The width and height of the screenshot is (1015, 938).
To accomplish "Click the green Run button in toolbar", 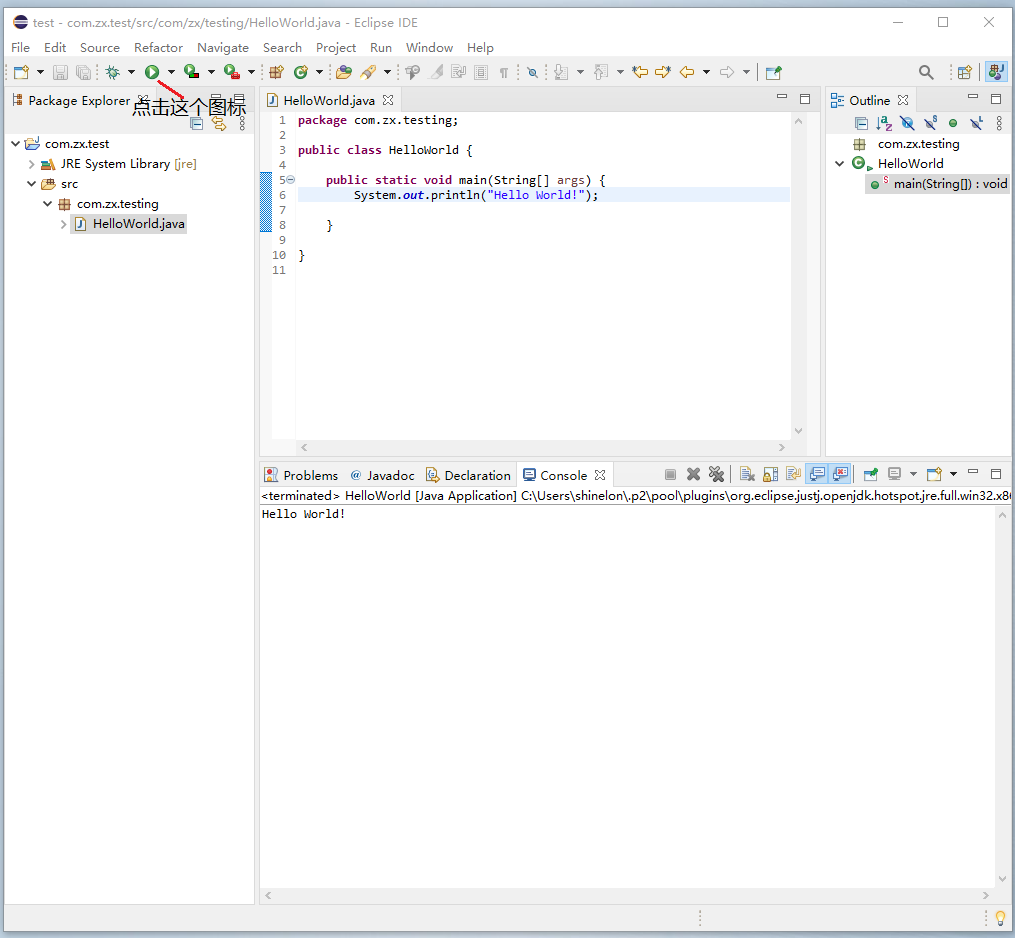I will click(x=151, y=72).
